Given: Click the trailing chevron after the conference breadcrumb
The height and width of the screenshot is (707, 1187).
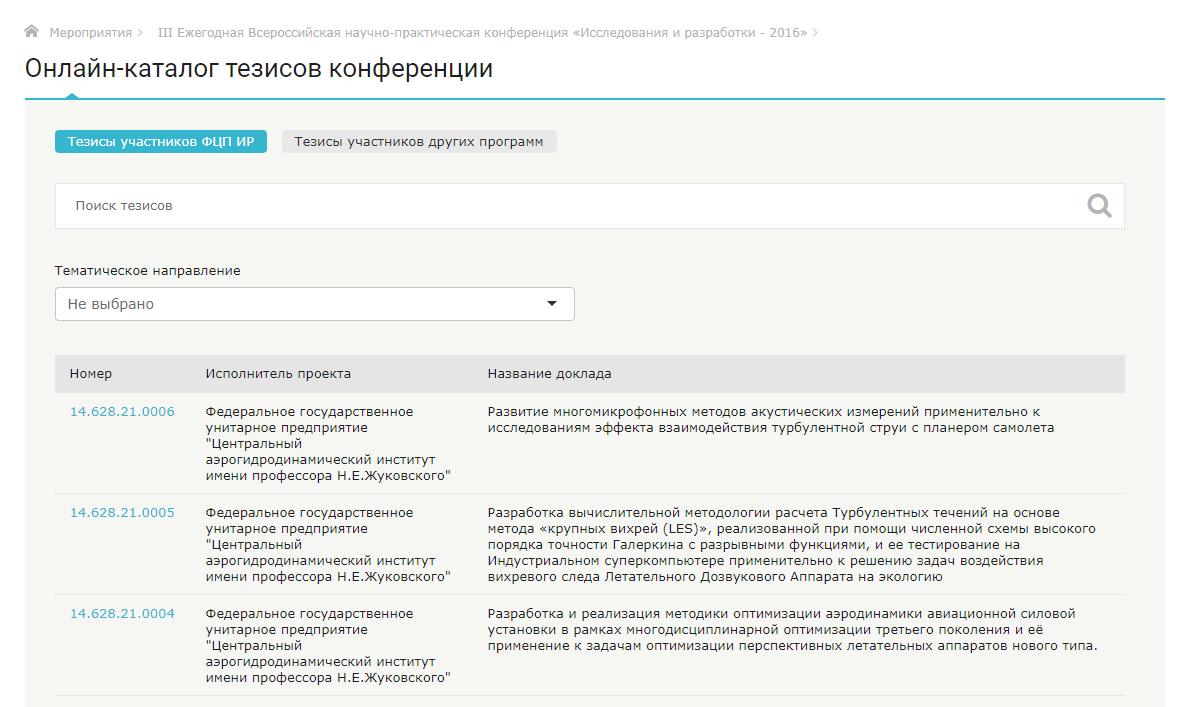Looking at the screenshot, I should tap(816, 33).
